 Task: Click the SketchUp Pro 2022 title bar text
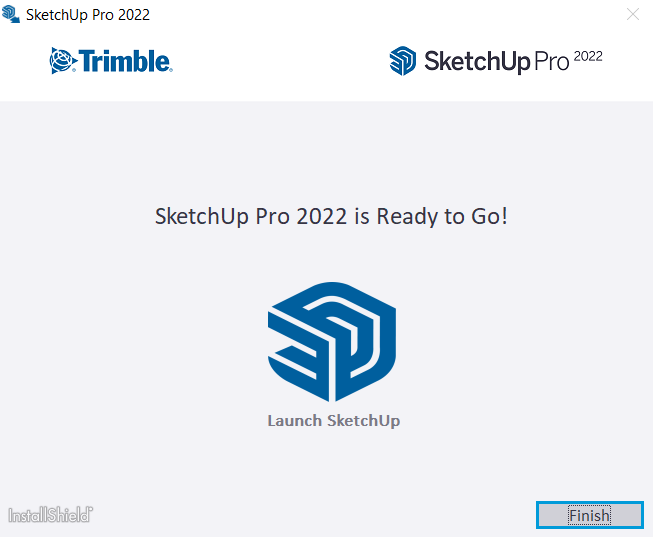(88, 15)
